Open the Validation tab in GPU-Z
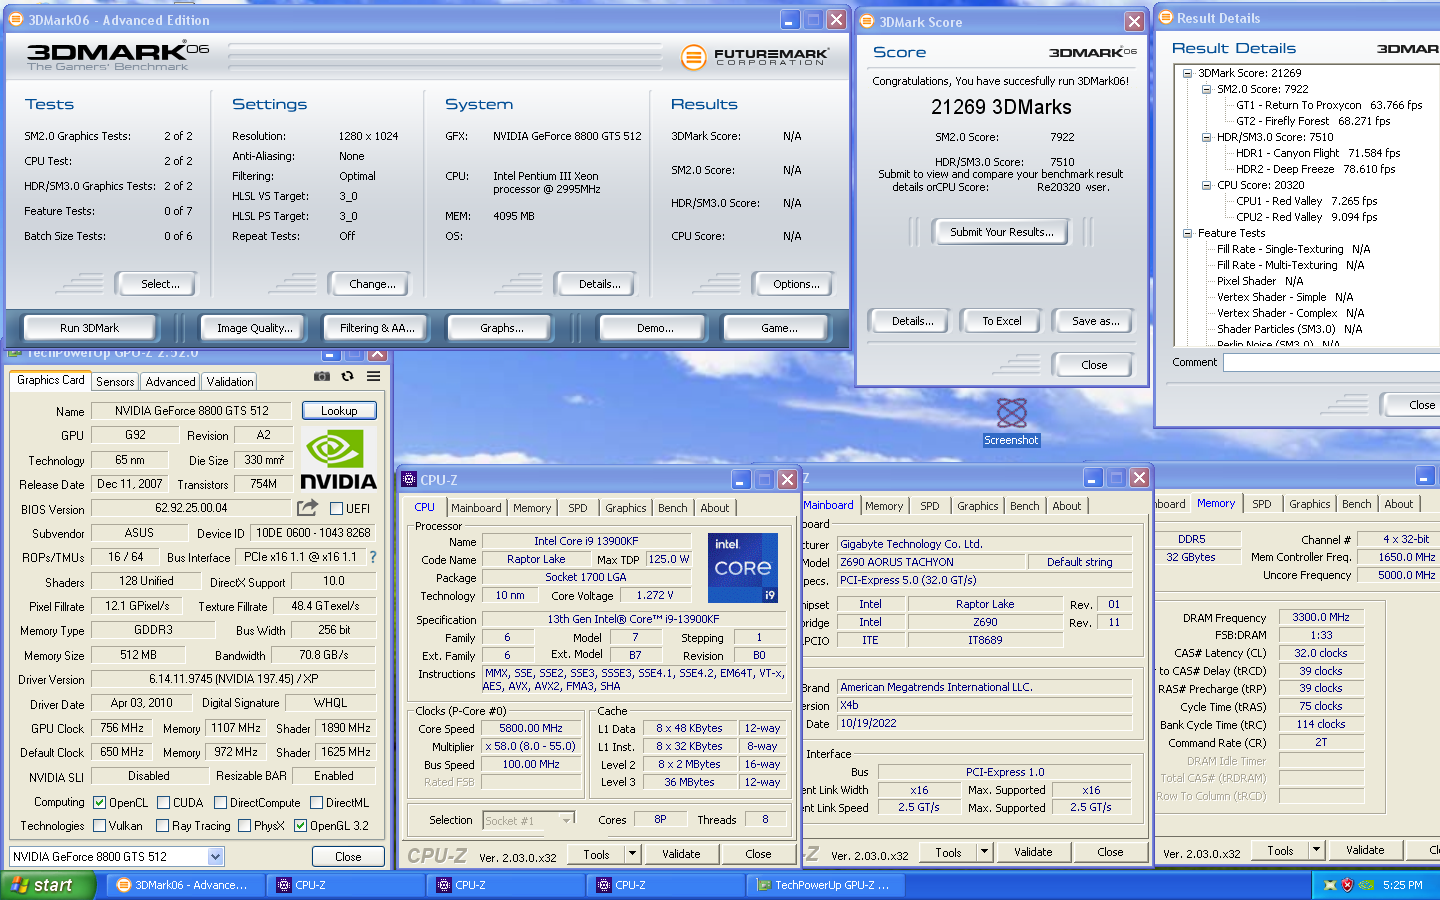The image size is (1440, 900). pos(230,382)
